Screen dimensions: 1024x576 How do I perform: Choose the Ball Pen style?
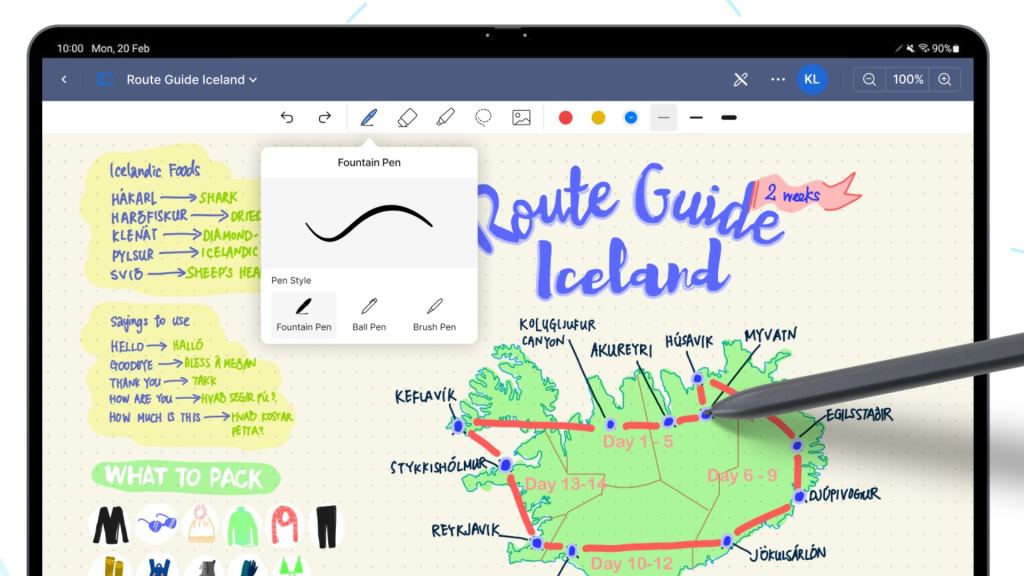pos(369,313)
